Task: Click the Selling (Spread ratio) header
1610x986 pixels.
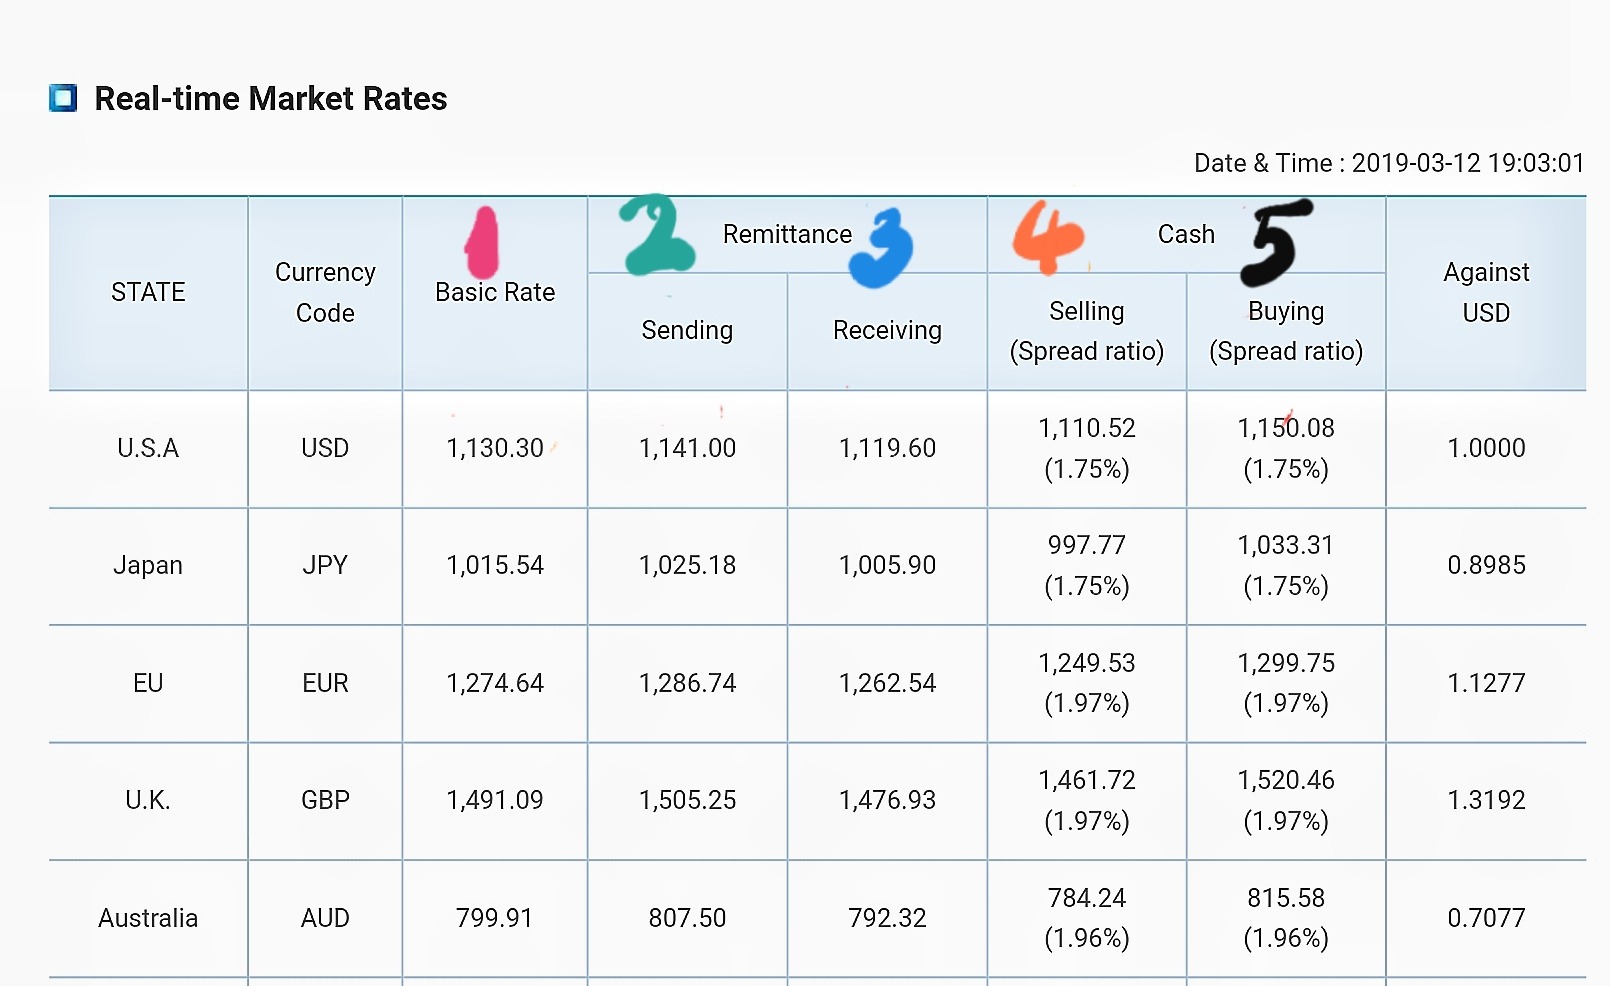Action: coord(1087,331)
